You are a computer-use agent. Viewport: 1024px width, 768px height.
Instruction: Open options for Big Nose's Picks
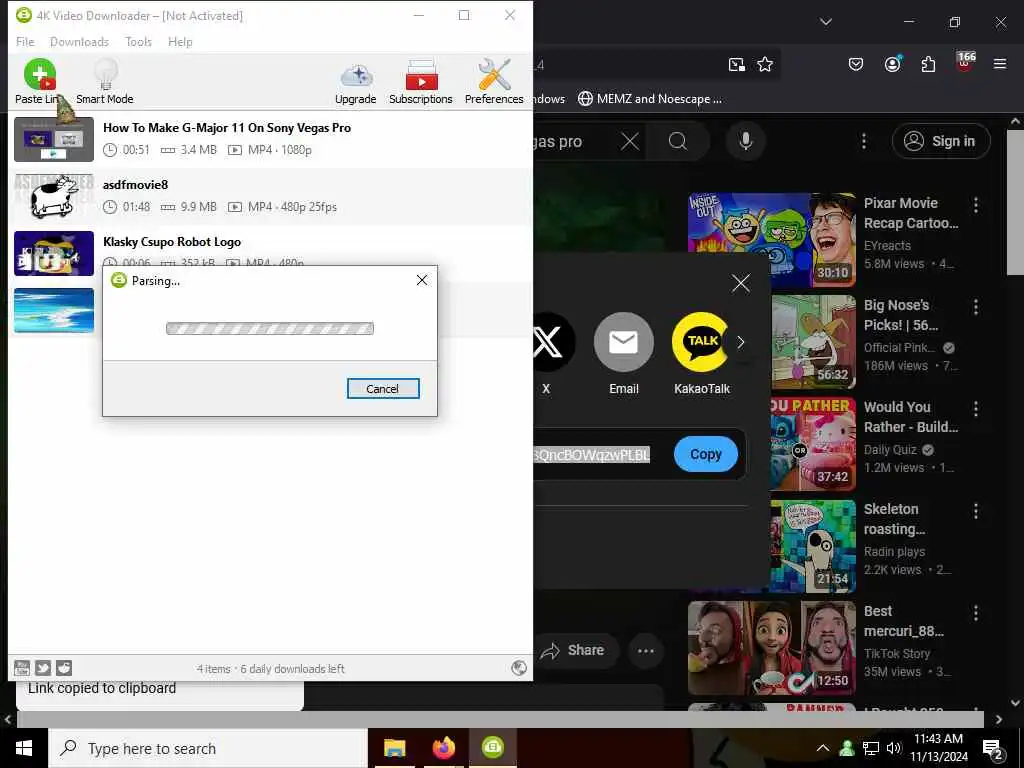point(976,307)
